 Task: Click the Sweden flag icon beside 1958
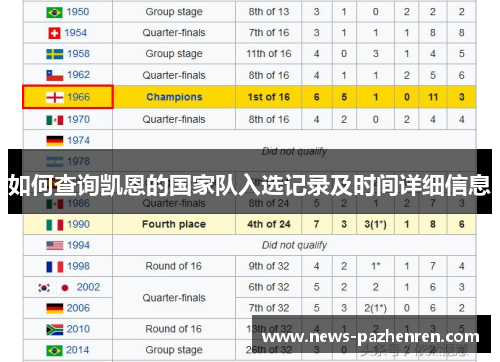coord(54,54)
